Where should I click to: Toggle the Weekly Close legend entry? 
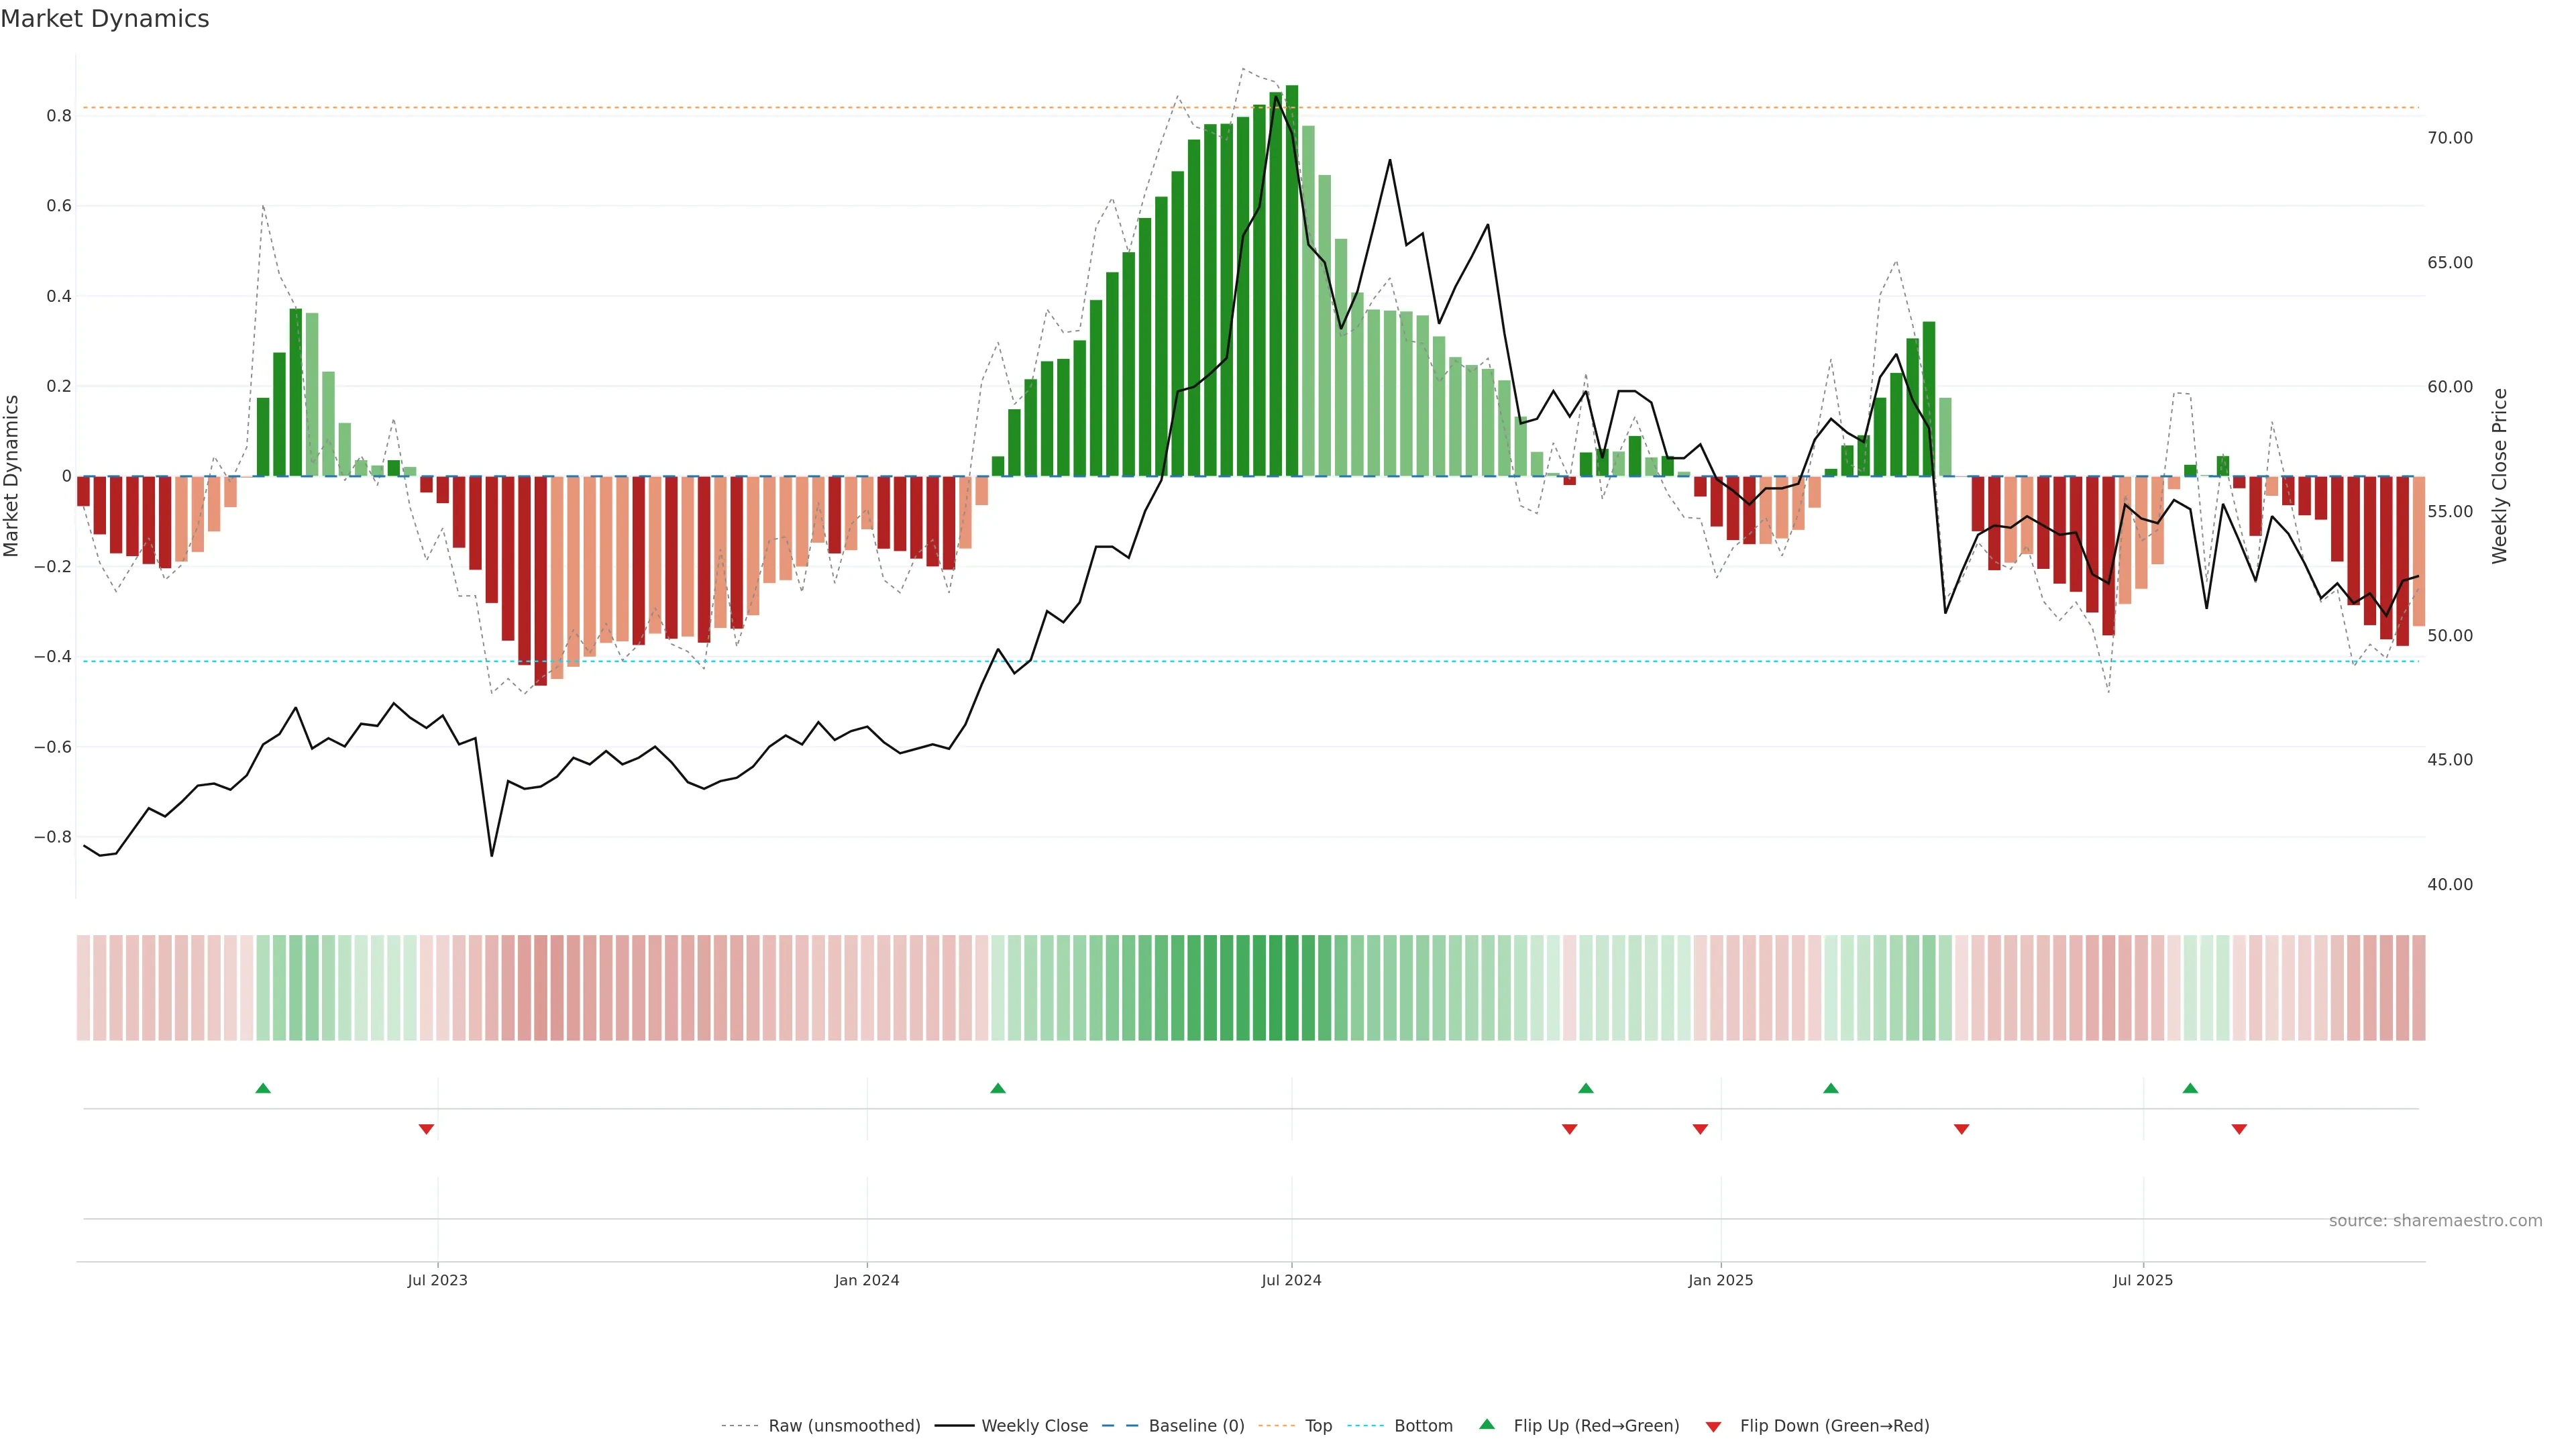click(1034, 1426)
